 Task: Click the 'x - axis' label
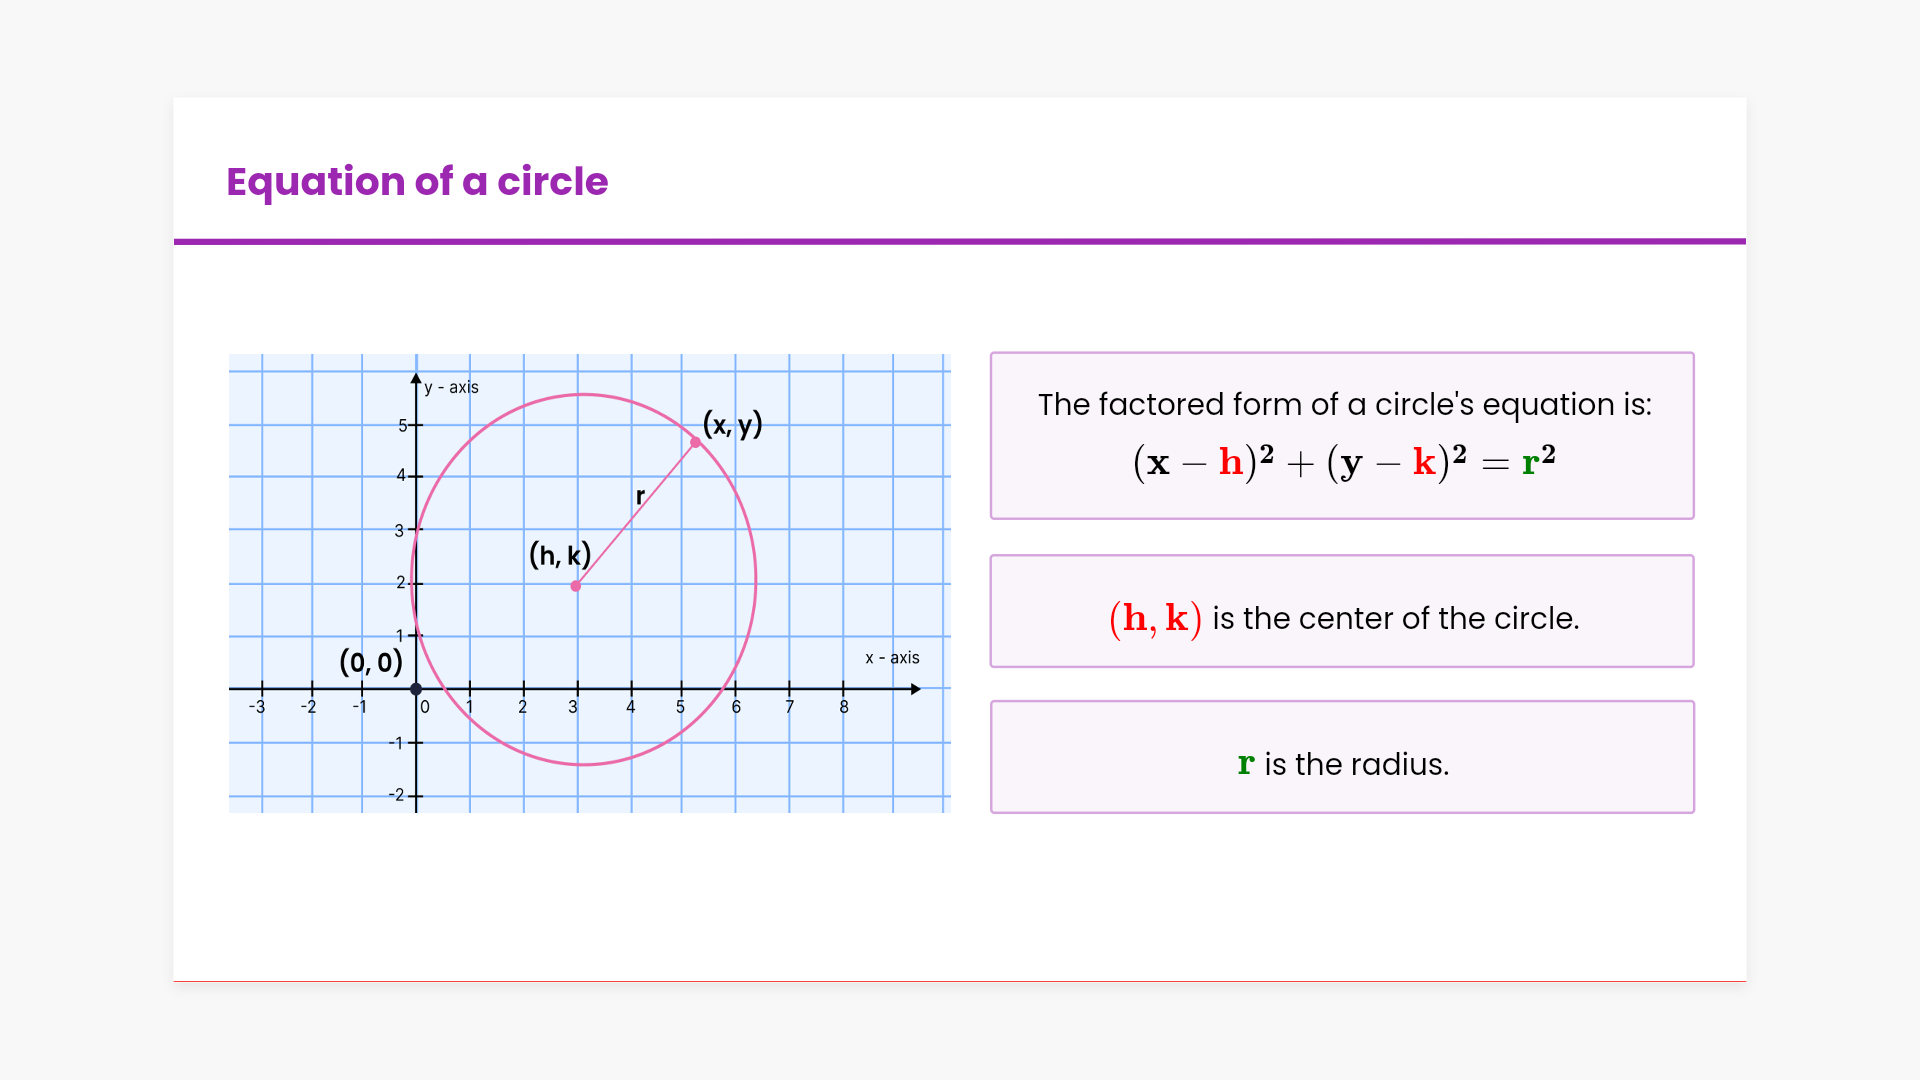(892, 657)
